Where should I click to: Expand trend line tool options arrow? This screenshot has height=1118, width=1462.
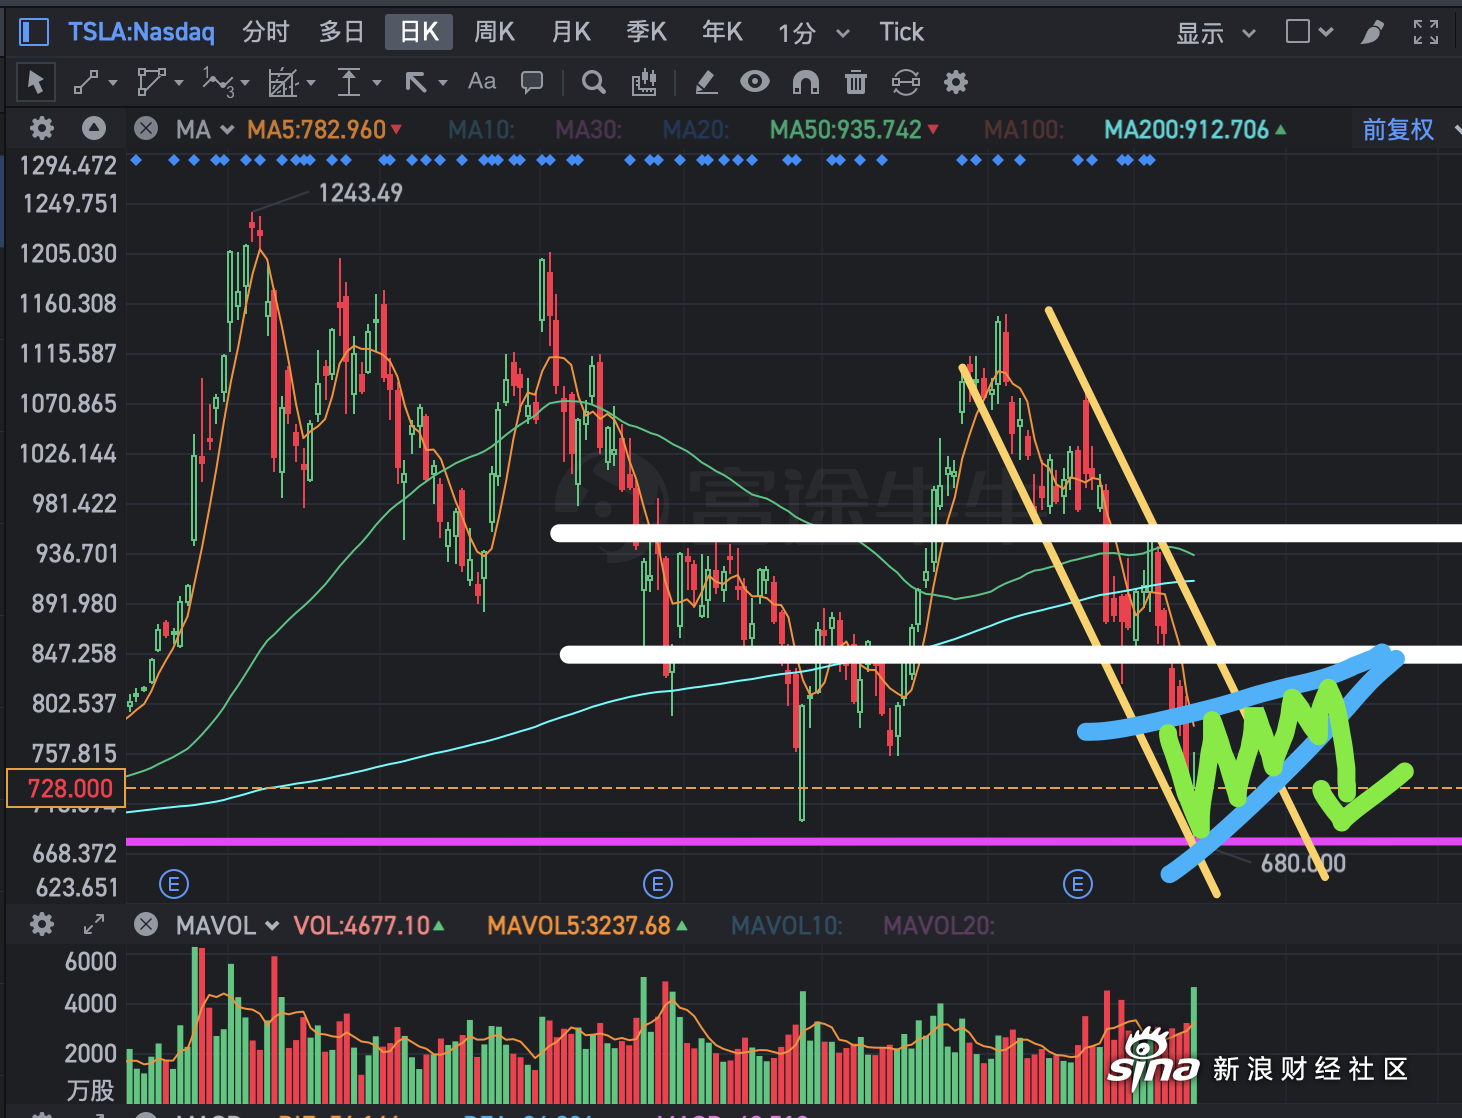(x=113, y=83)
